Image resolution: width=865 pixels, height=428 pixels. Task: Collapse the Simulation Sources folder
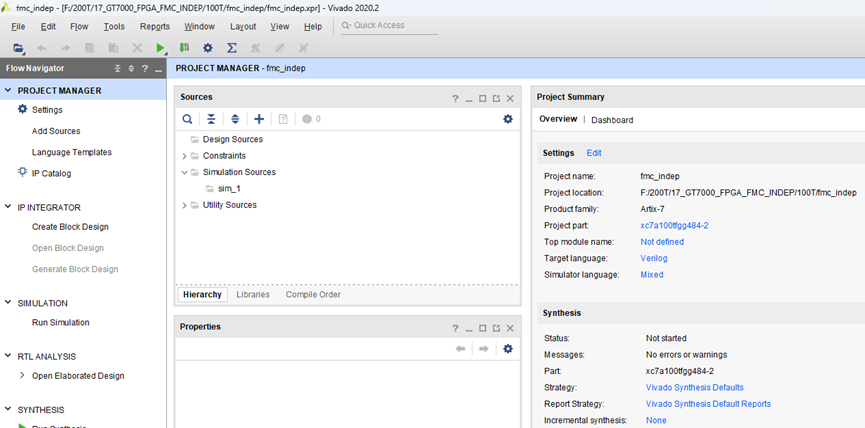(184, 172)
